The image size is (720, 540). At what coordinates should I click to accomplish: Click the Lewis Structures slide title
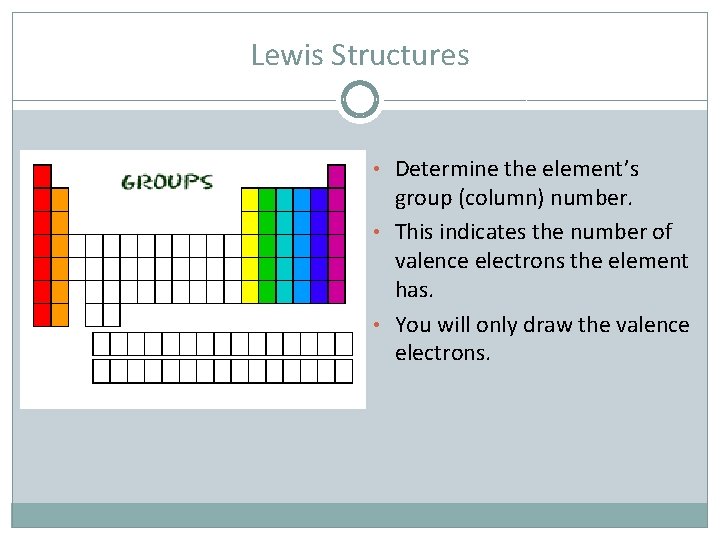click(360, 55)
